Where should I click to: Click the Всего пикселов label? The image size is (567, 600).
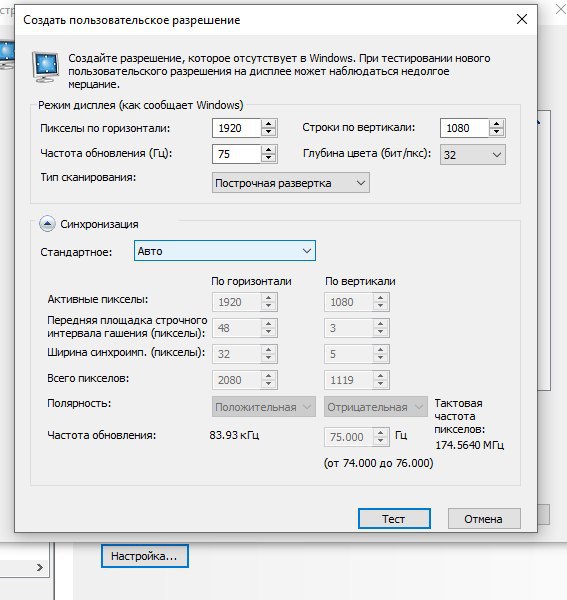88,378
